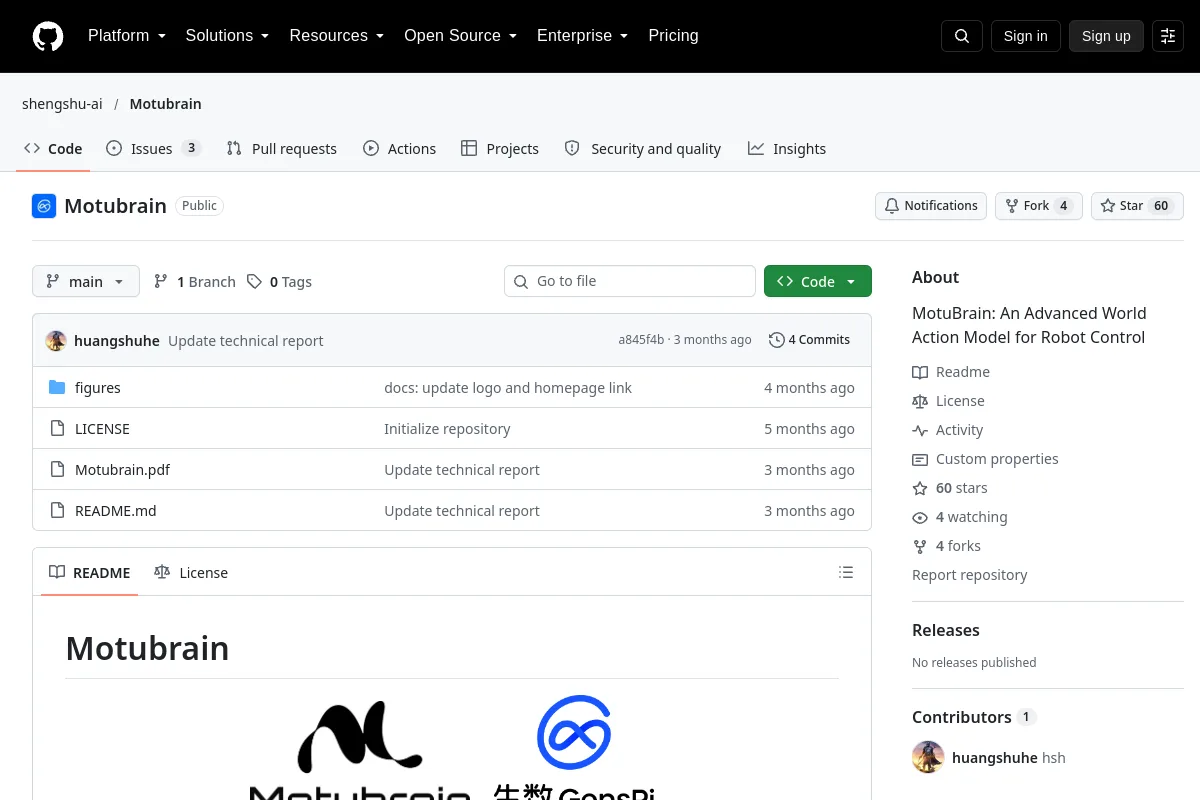Focus the Go to file search field
Image resolution: width=1200 pixels, height=800 pixels.
[x=630, y=282]
